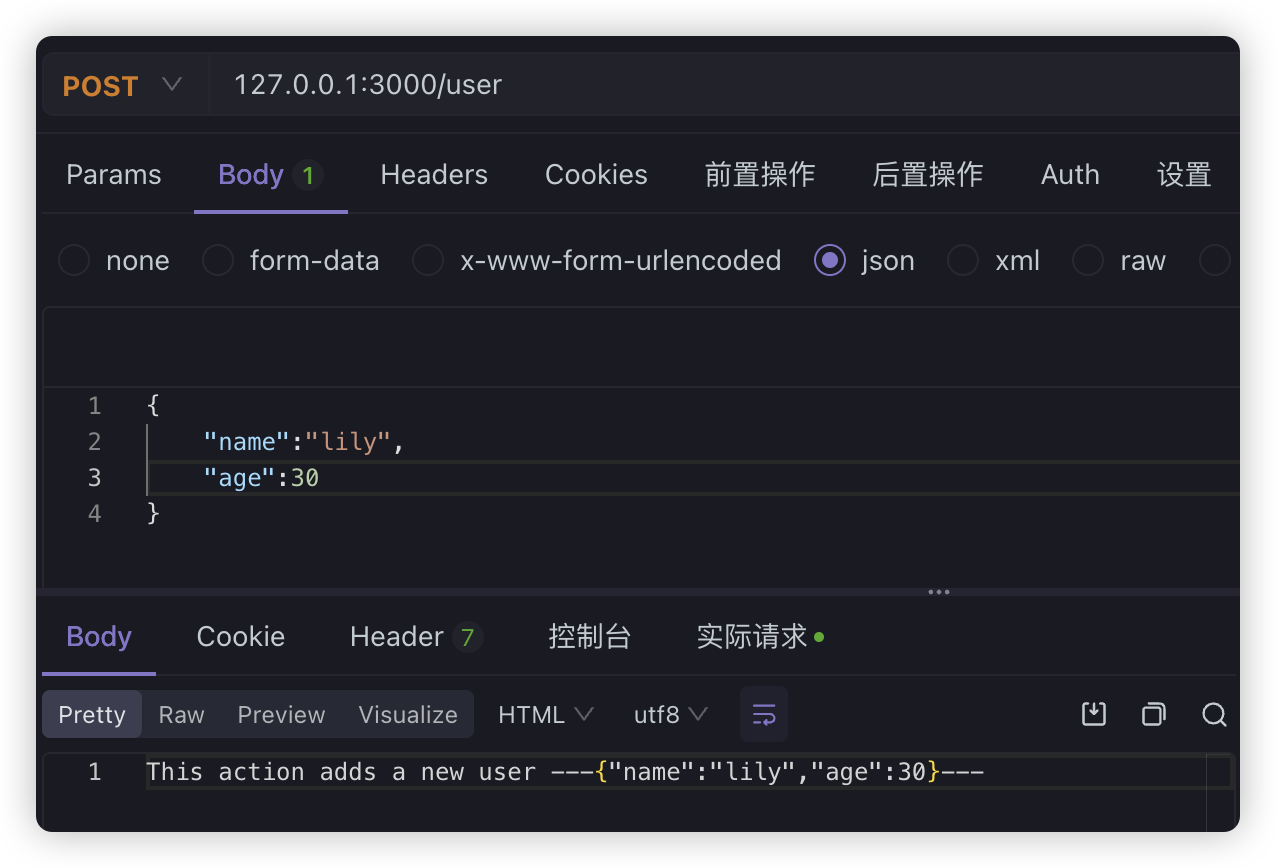Click the panel resize handle dots above Body

(938, 592)
